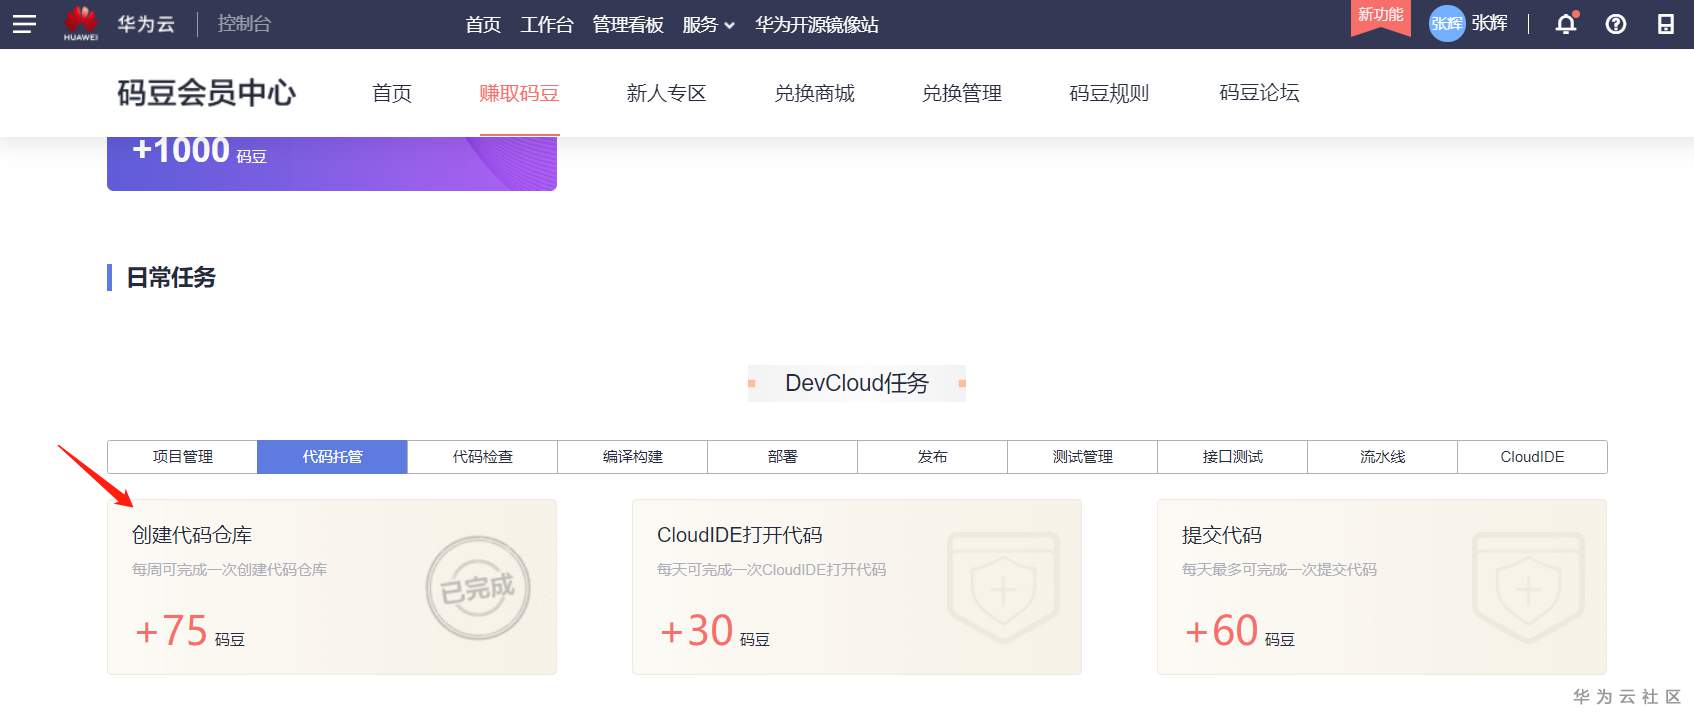
Task: Open the help question mark icon
Action: pos(1616,24)
